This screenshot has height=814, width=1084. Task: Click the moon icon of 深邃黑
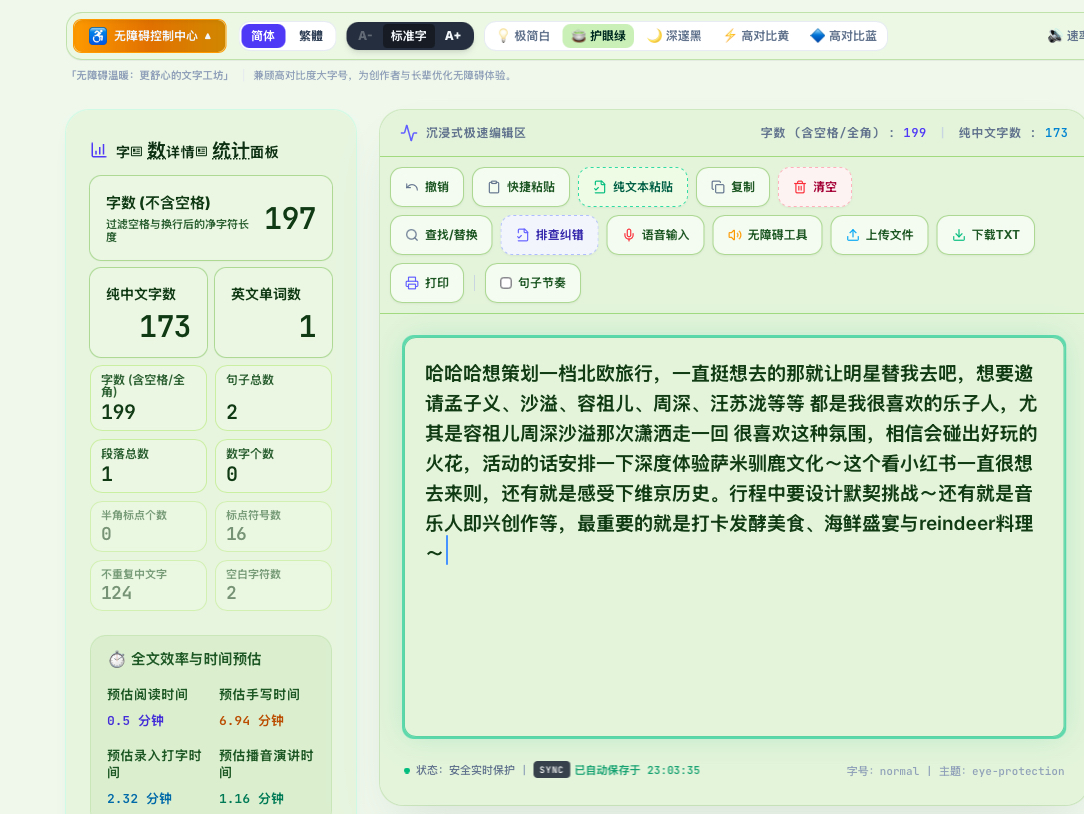click(654, 36)
